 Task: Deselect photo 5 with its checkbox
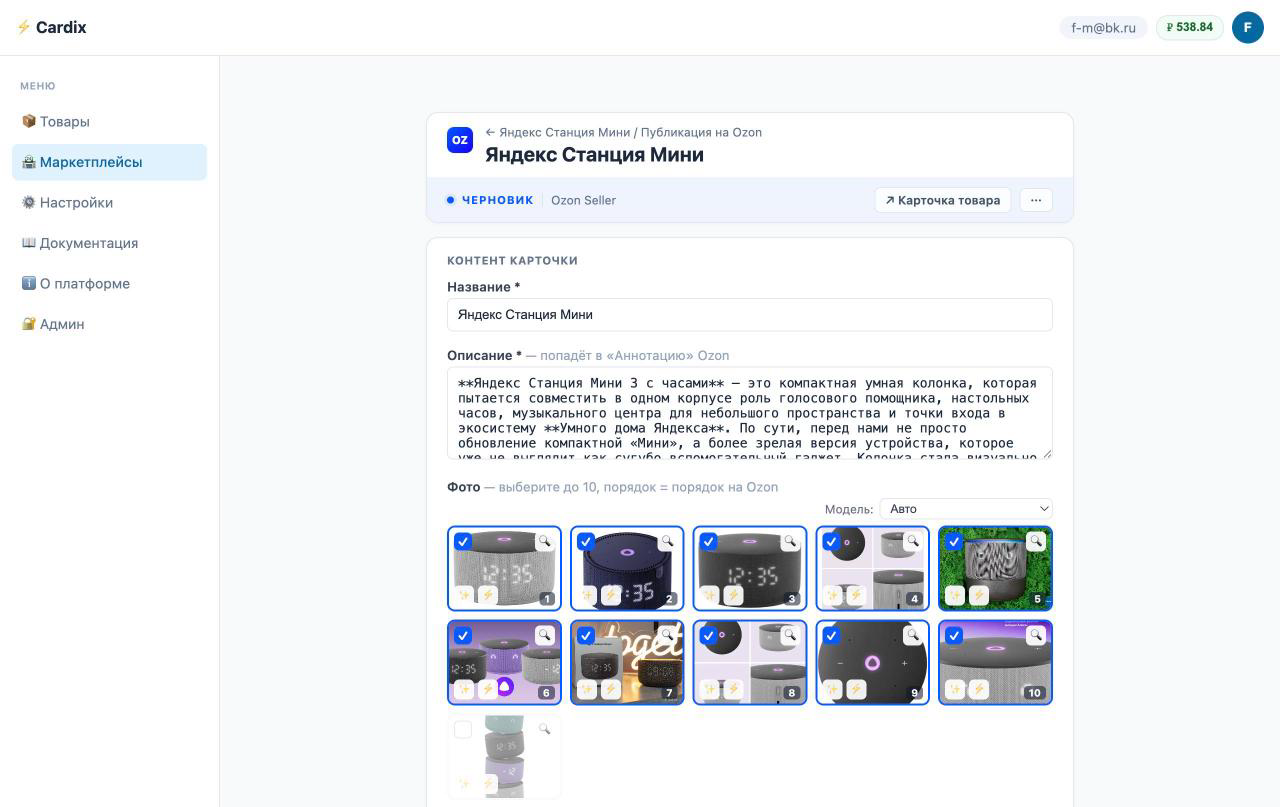tap(955, 542)
